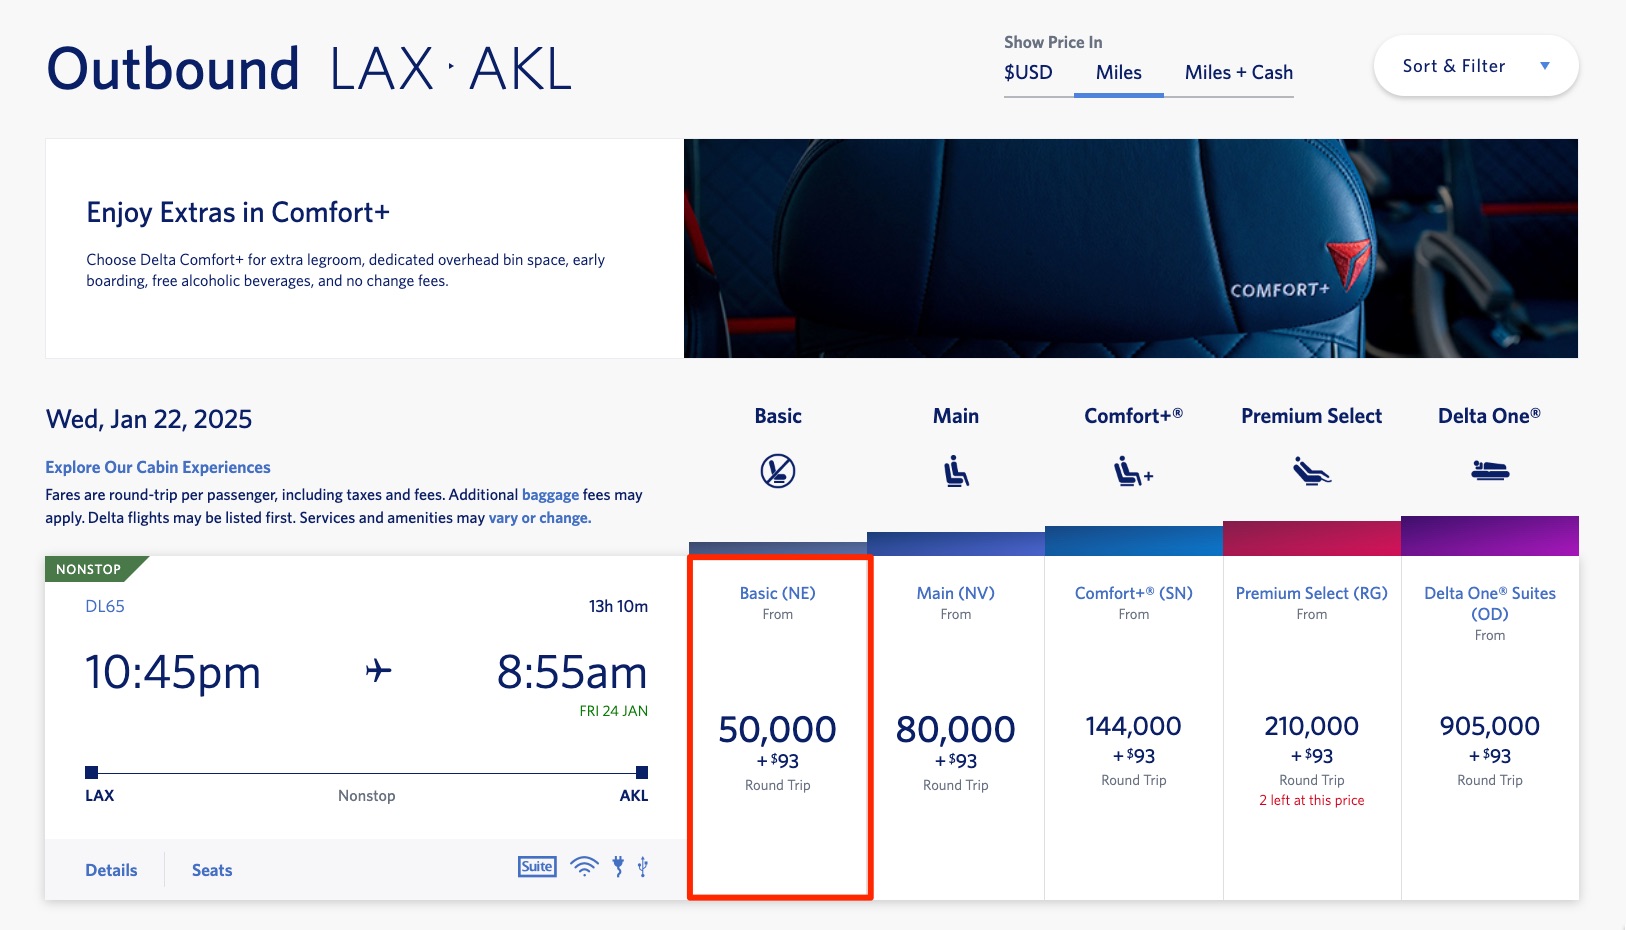The image size is (1626, 930).
Task: Select the Comfort+ seat icon
Action: 1132,468
